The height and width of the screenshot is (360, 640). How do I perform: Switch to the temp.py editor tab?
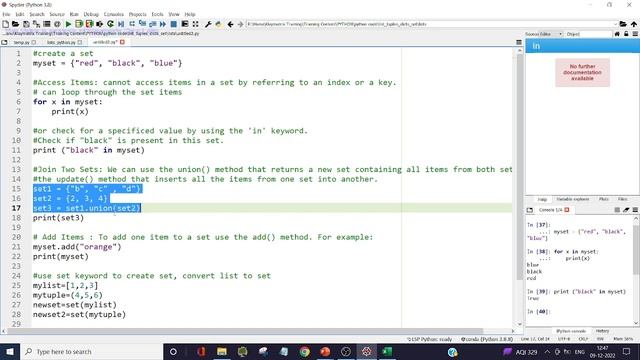[x=21, y=42]
